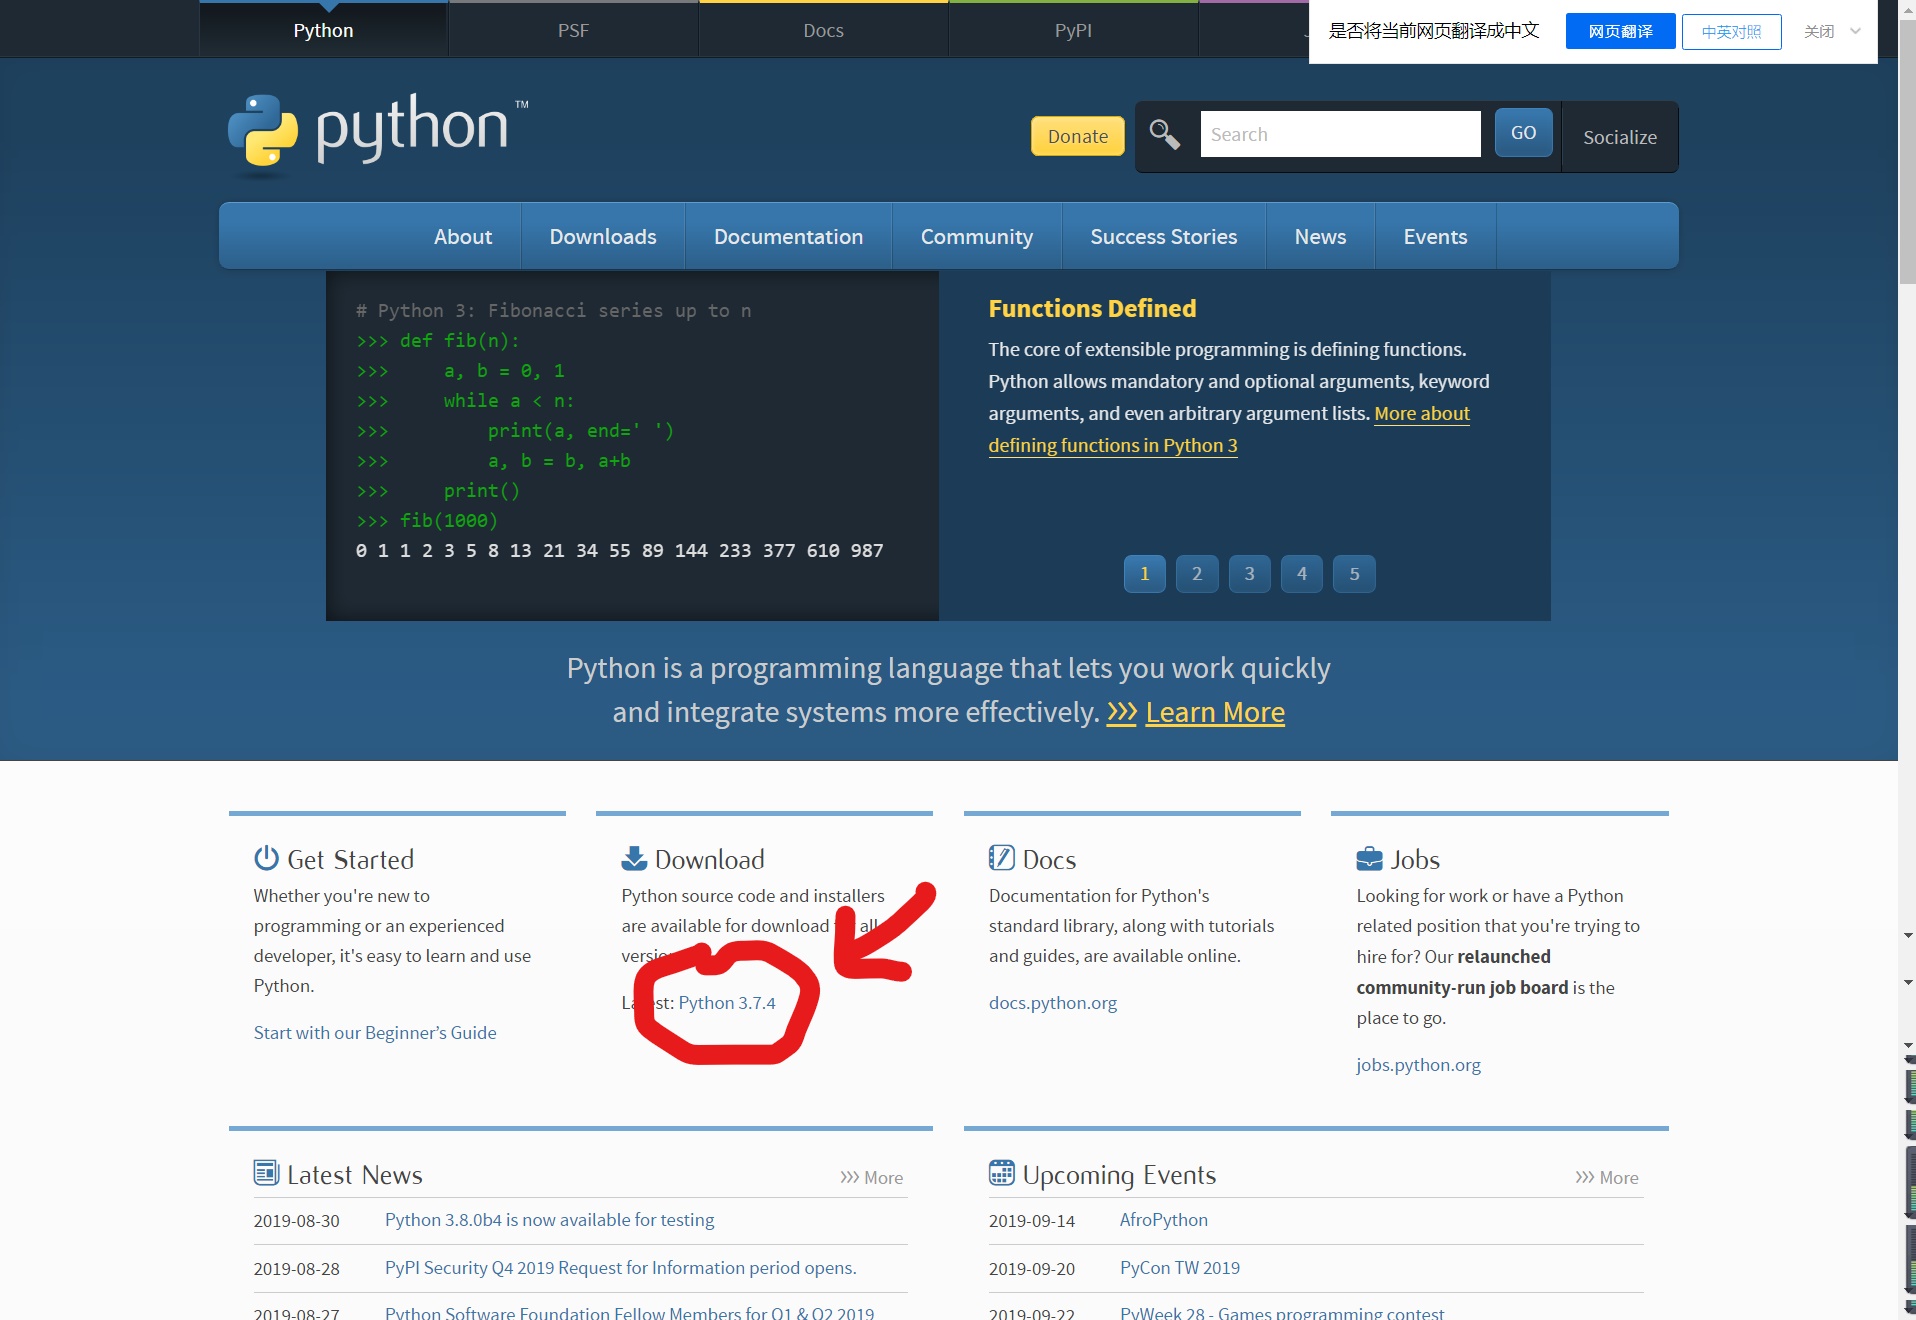
Task: Open the Downloads menu
Action: 603,236
